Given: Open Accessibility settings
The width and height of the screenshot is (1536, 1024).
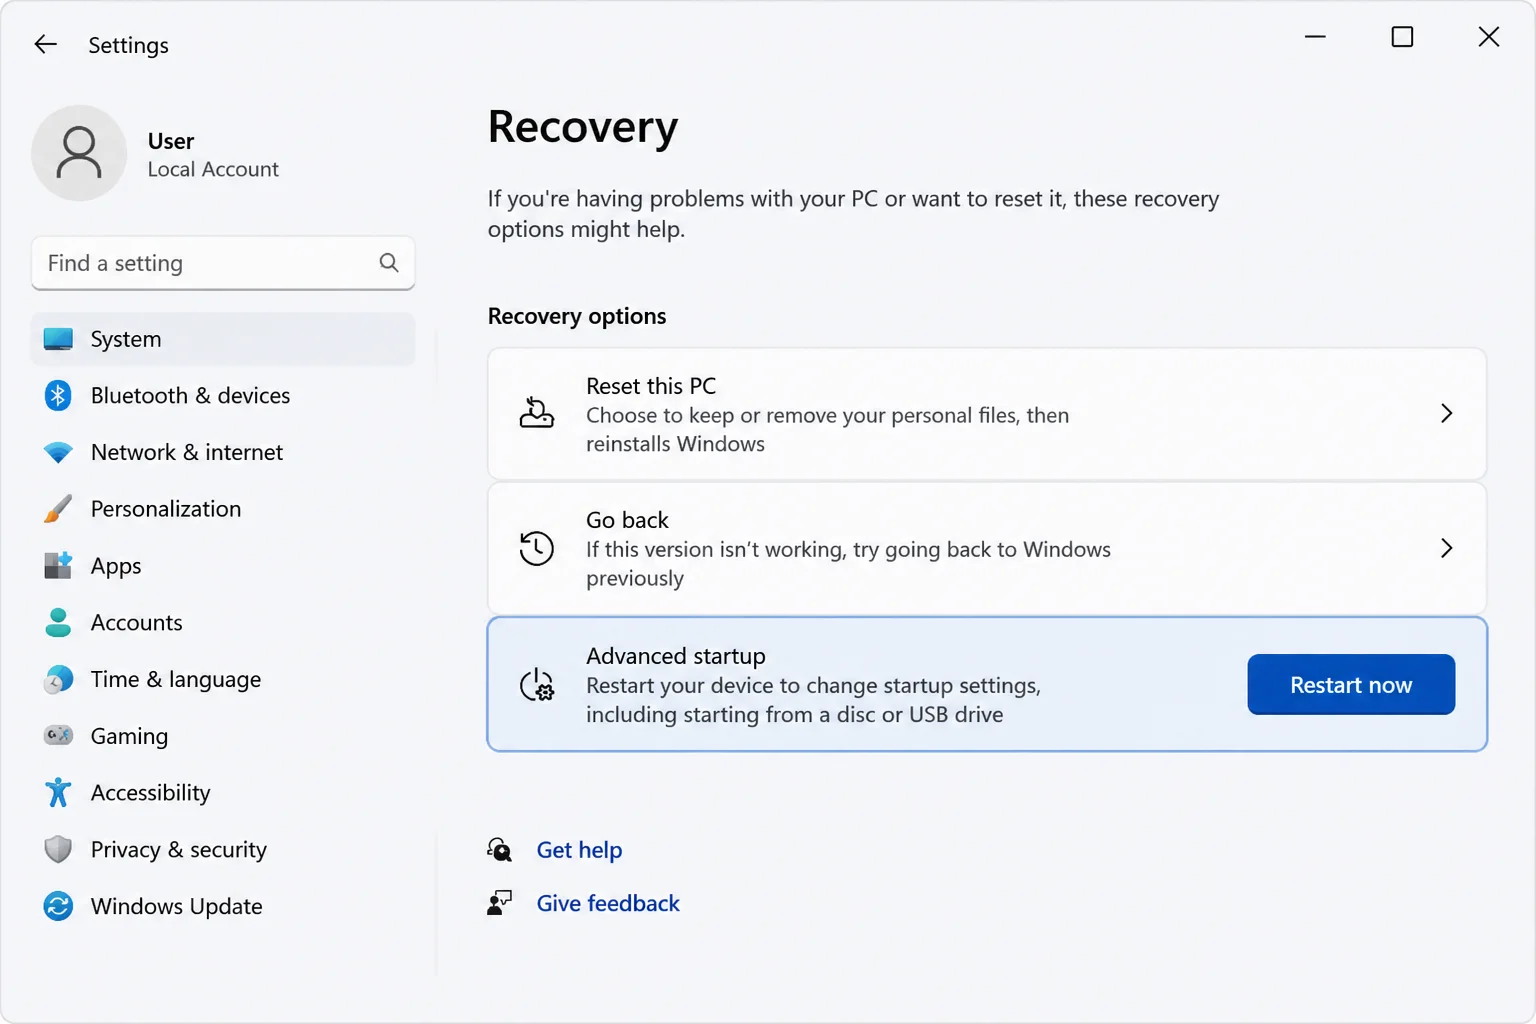Looking at the screenshot, I should (x=223, y=792).
